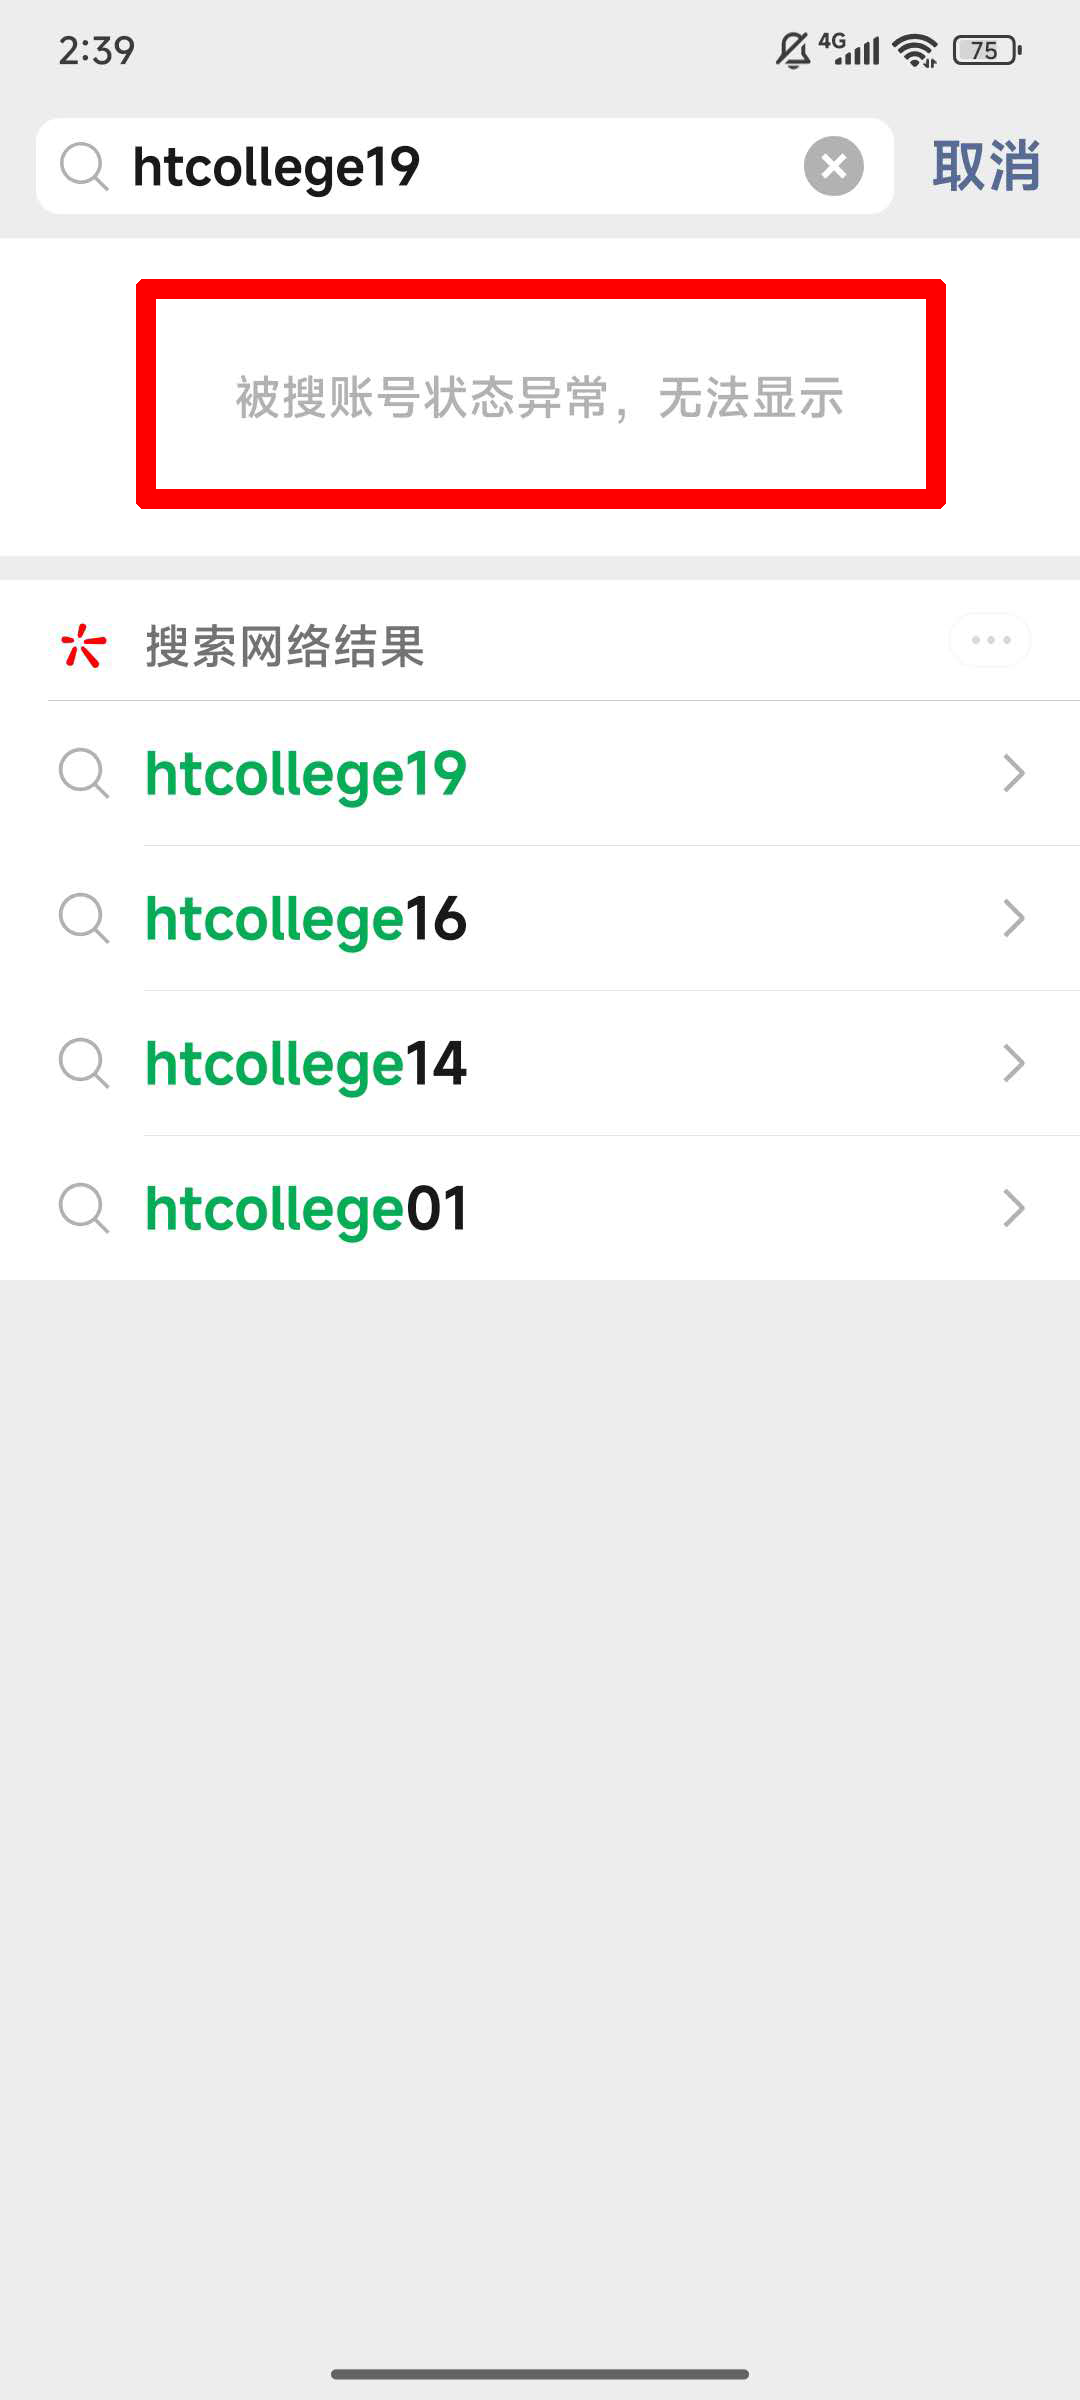Open the htcollege14 suggestion chevron
Screen dimensions: 1080x2400
1014,1063
